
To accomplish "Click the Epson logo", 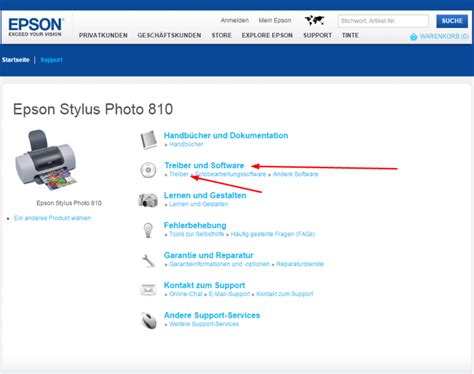I will (35, 27).
